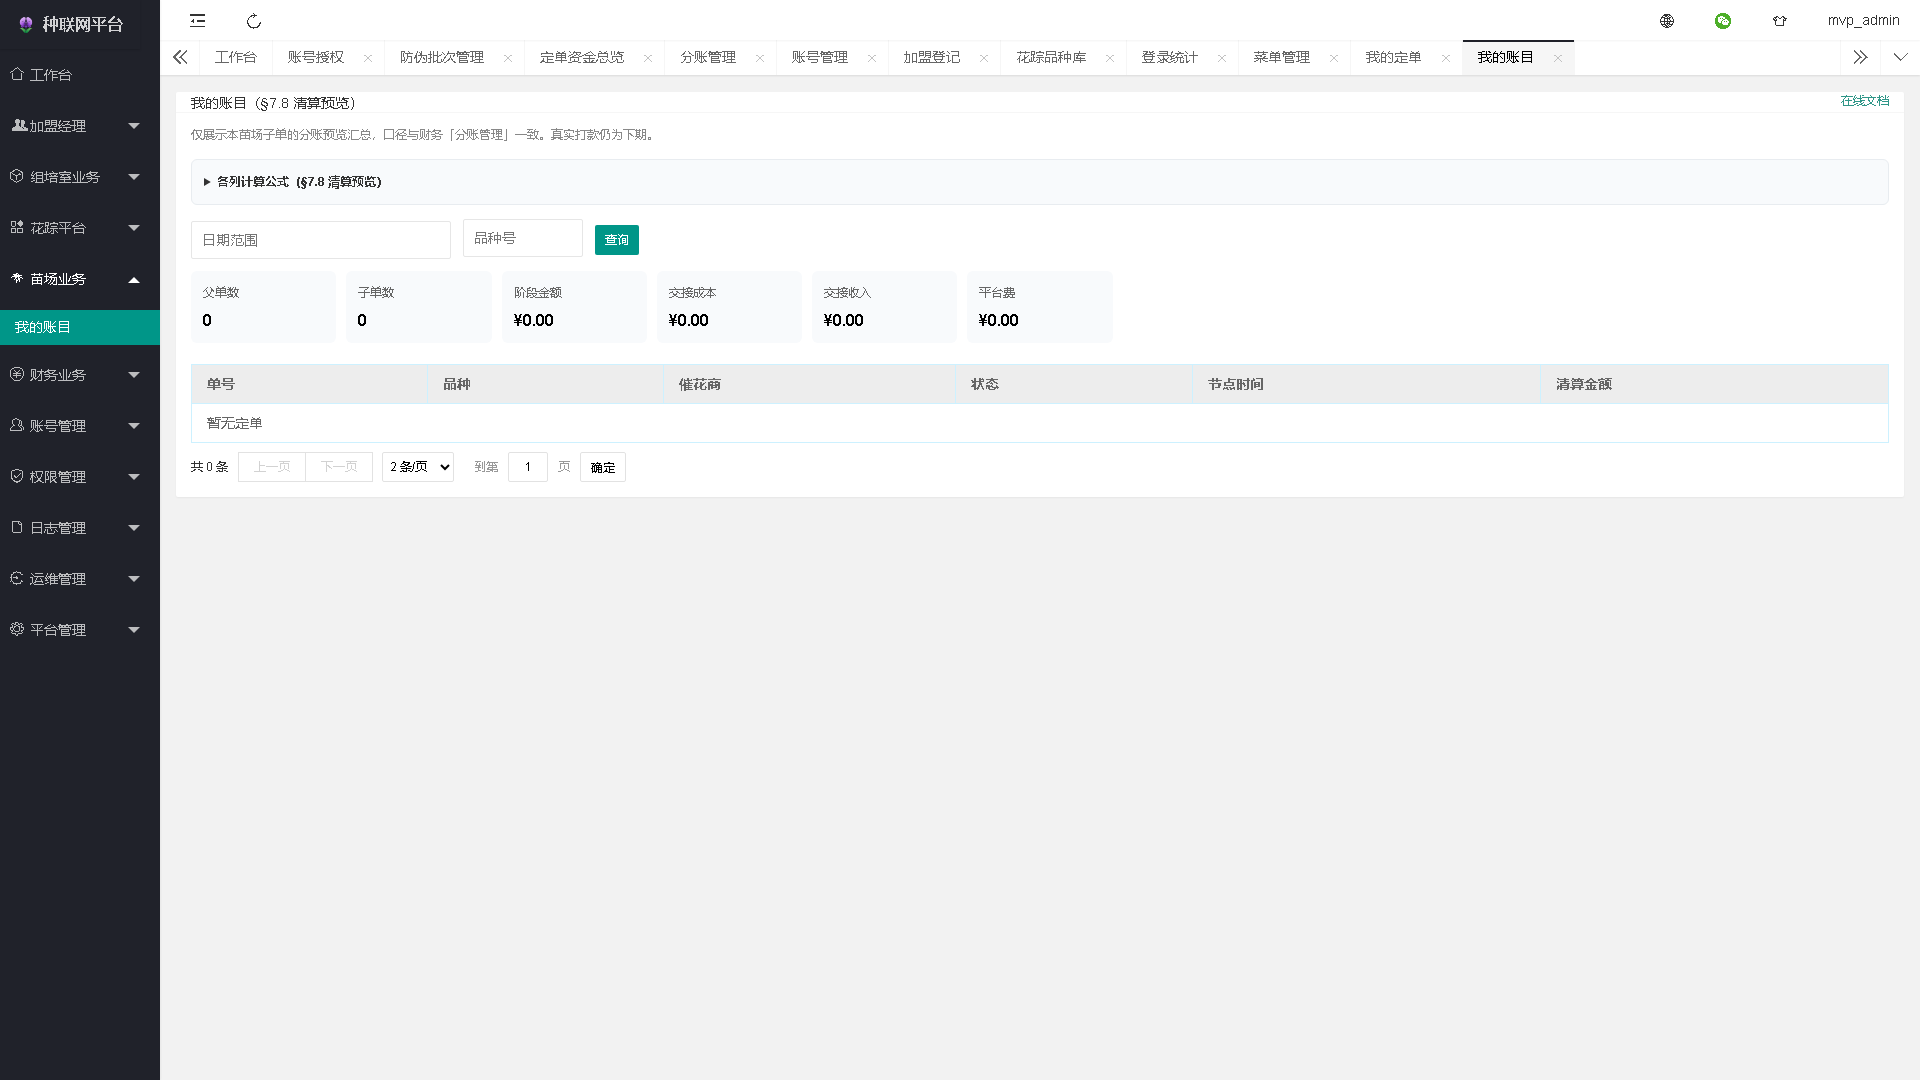Close the 登录统计 tab
The image size is (1920, 1080).
click(x=1222, y=58)
